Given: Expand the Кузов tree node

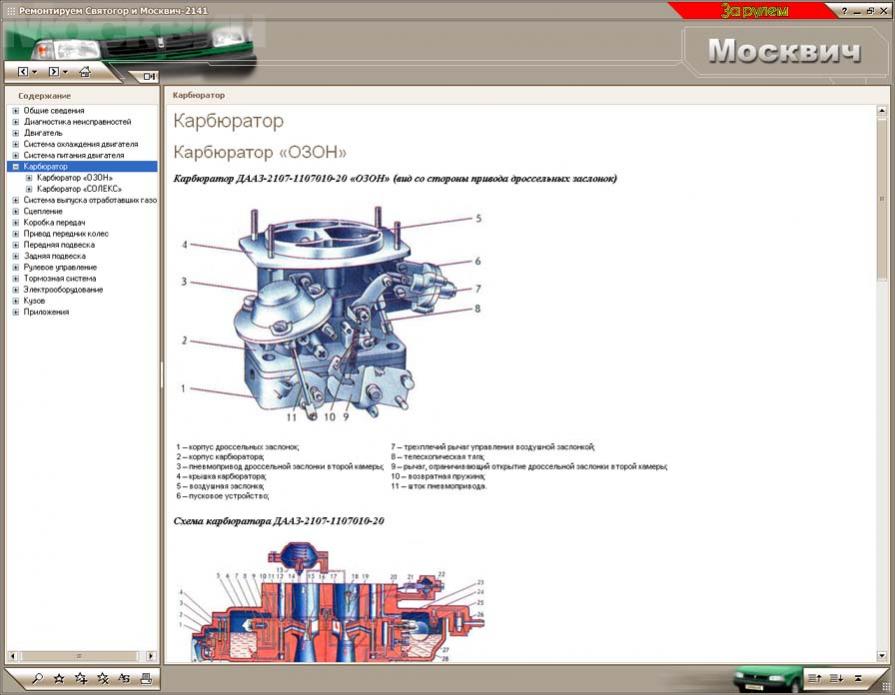Looking at the screenshot, I should pyautogui.click(x=16, y=301).
